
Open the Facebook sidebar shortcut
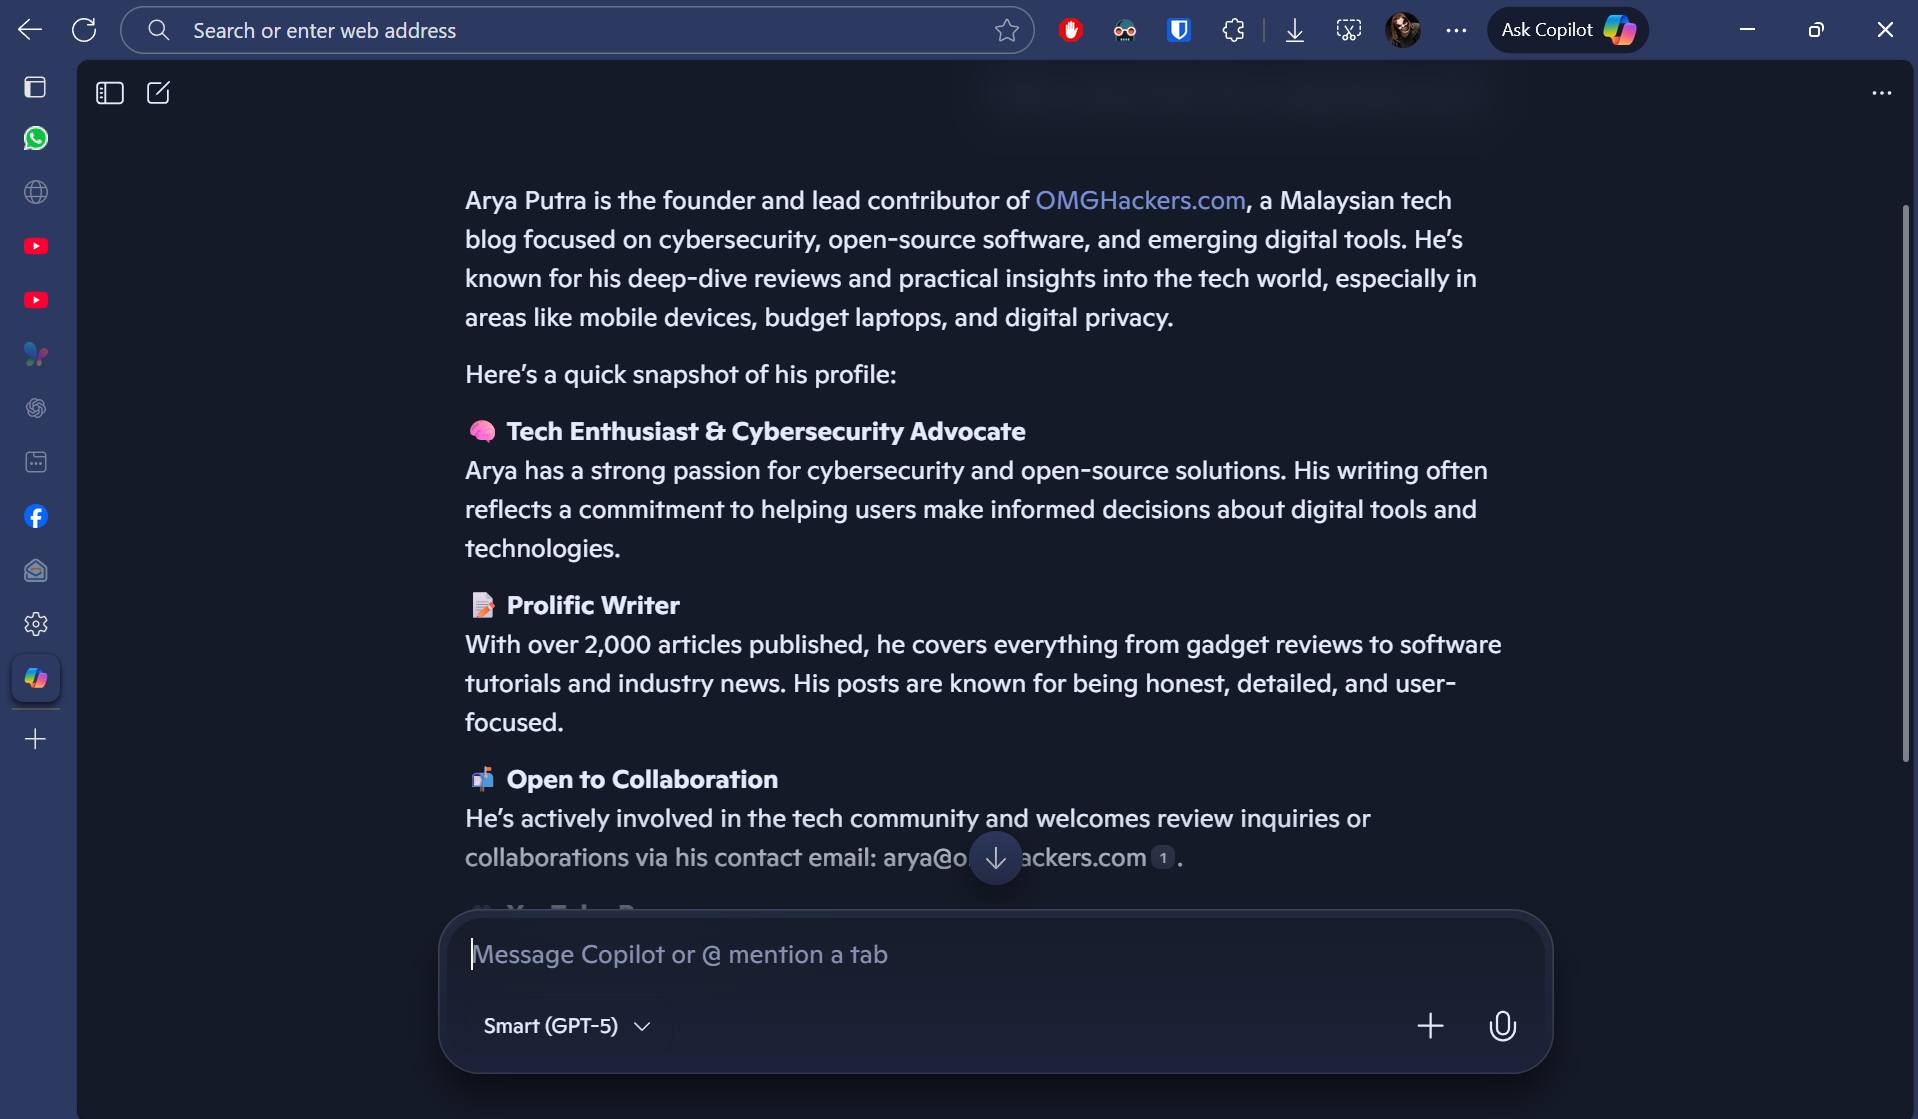36,517
